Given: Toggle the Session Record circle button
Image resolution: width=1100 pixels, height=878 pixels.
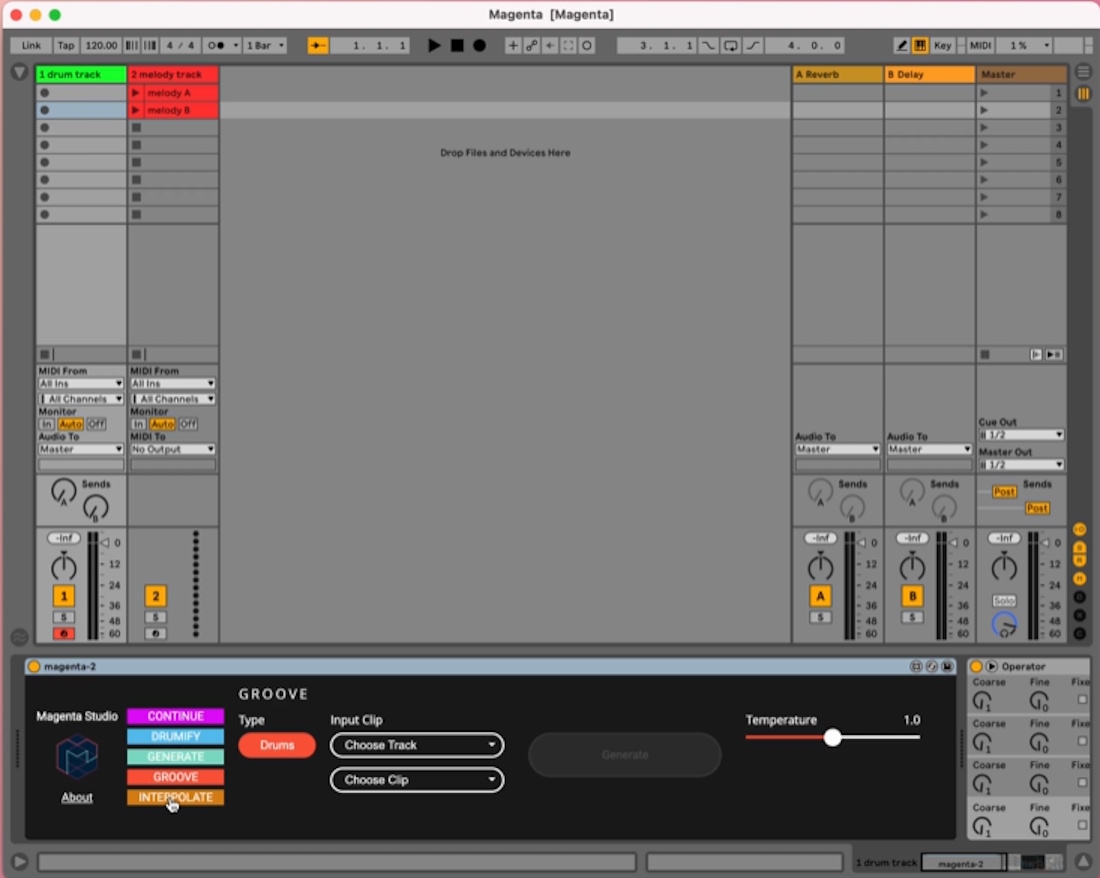Looking at the screenshot, I should coord(587,46).
